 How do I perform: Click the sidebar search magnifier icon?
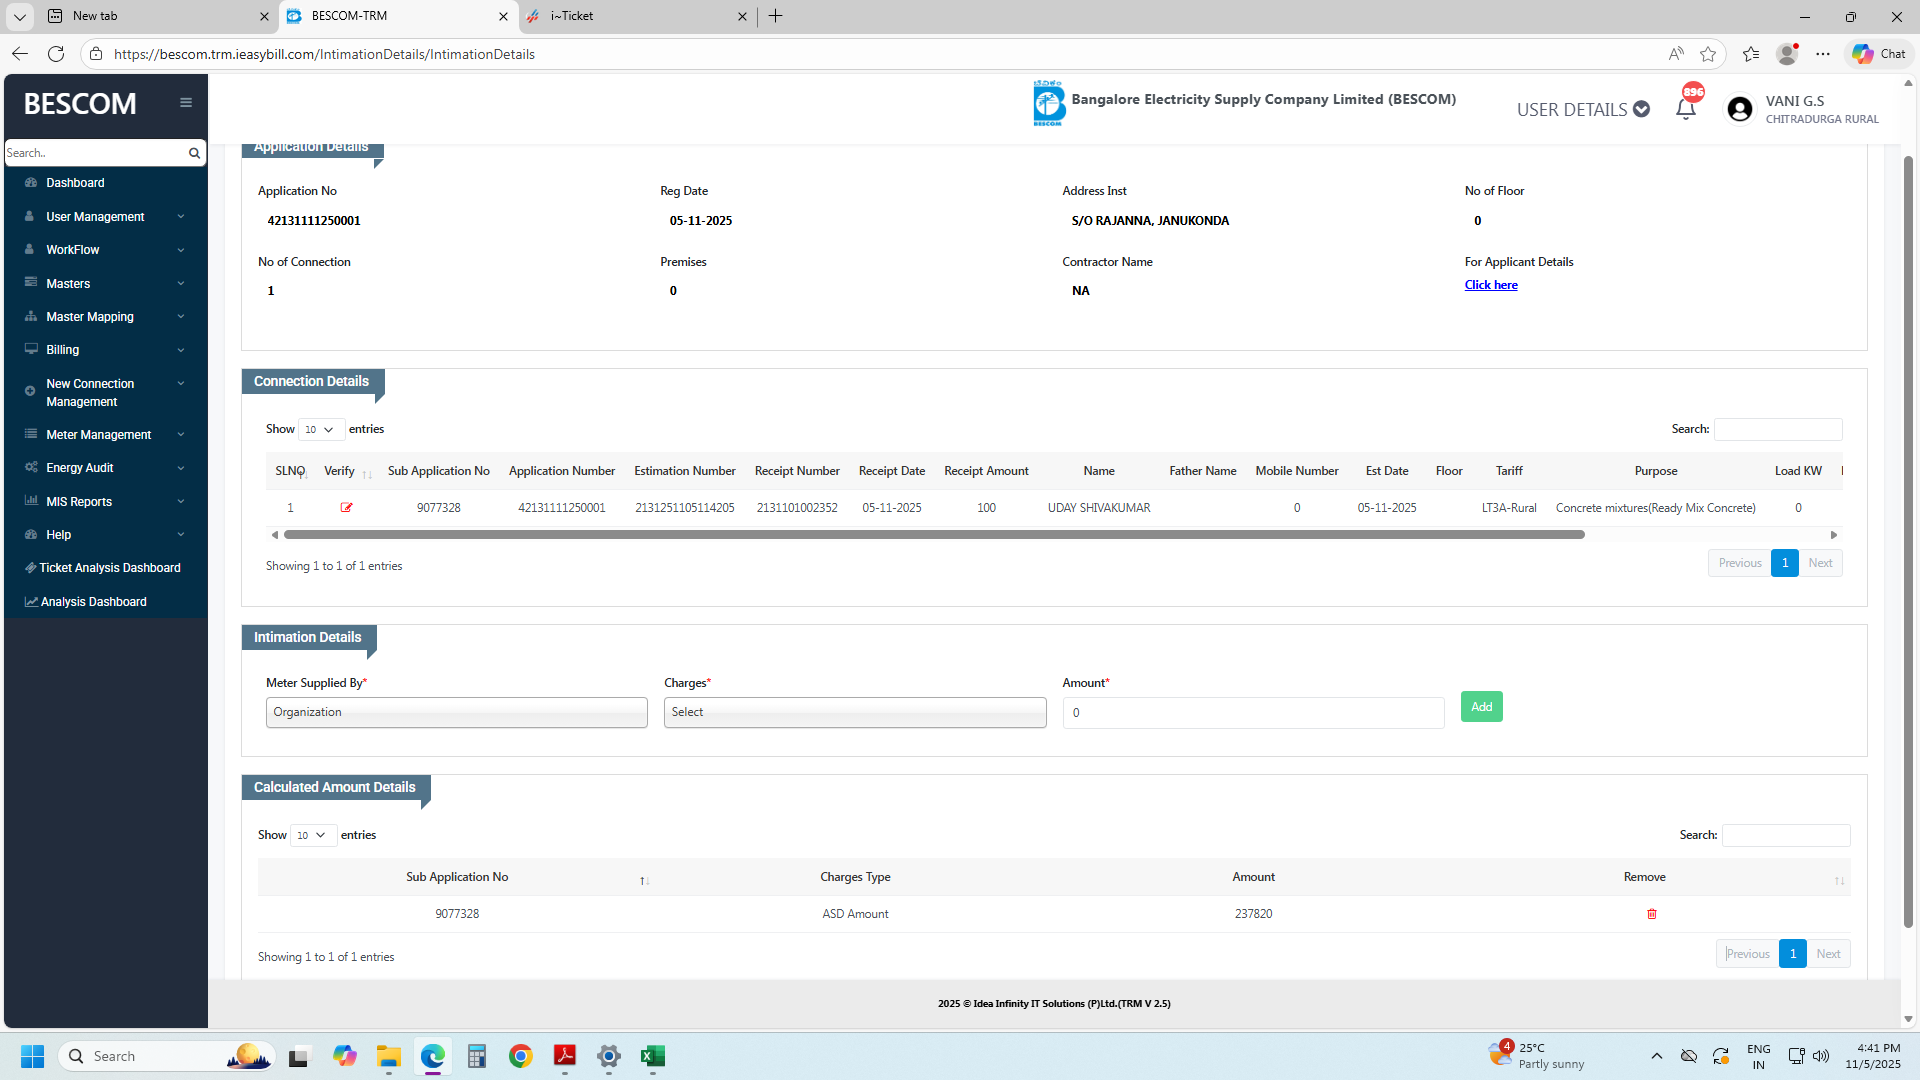tap(194, 153)
